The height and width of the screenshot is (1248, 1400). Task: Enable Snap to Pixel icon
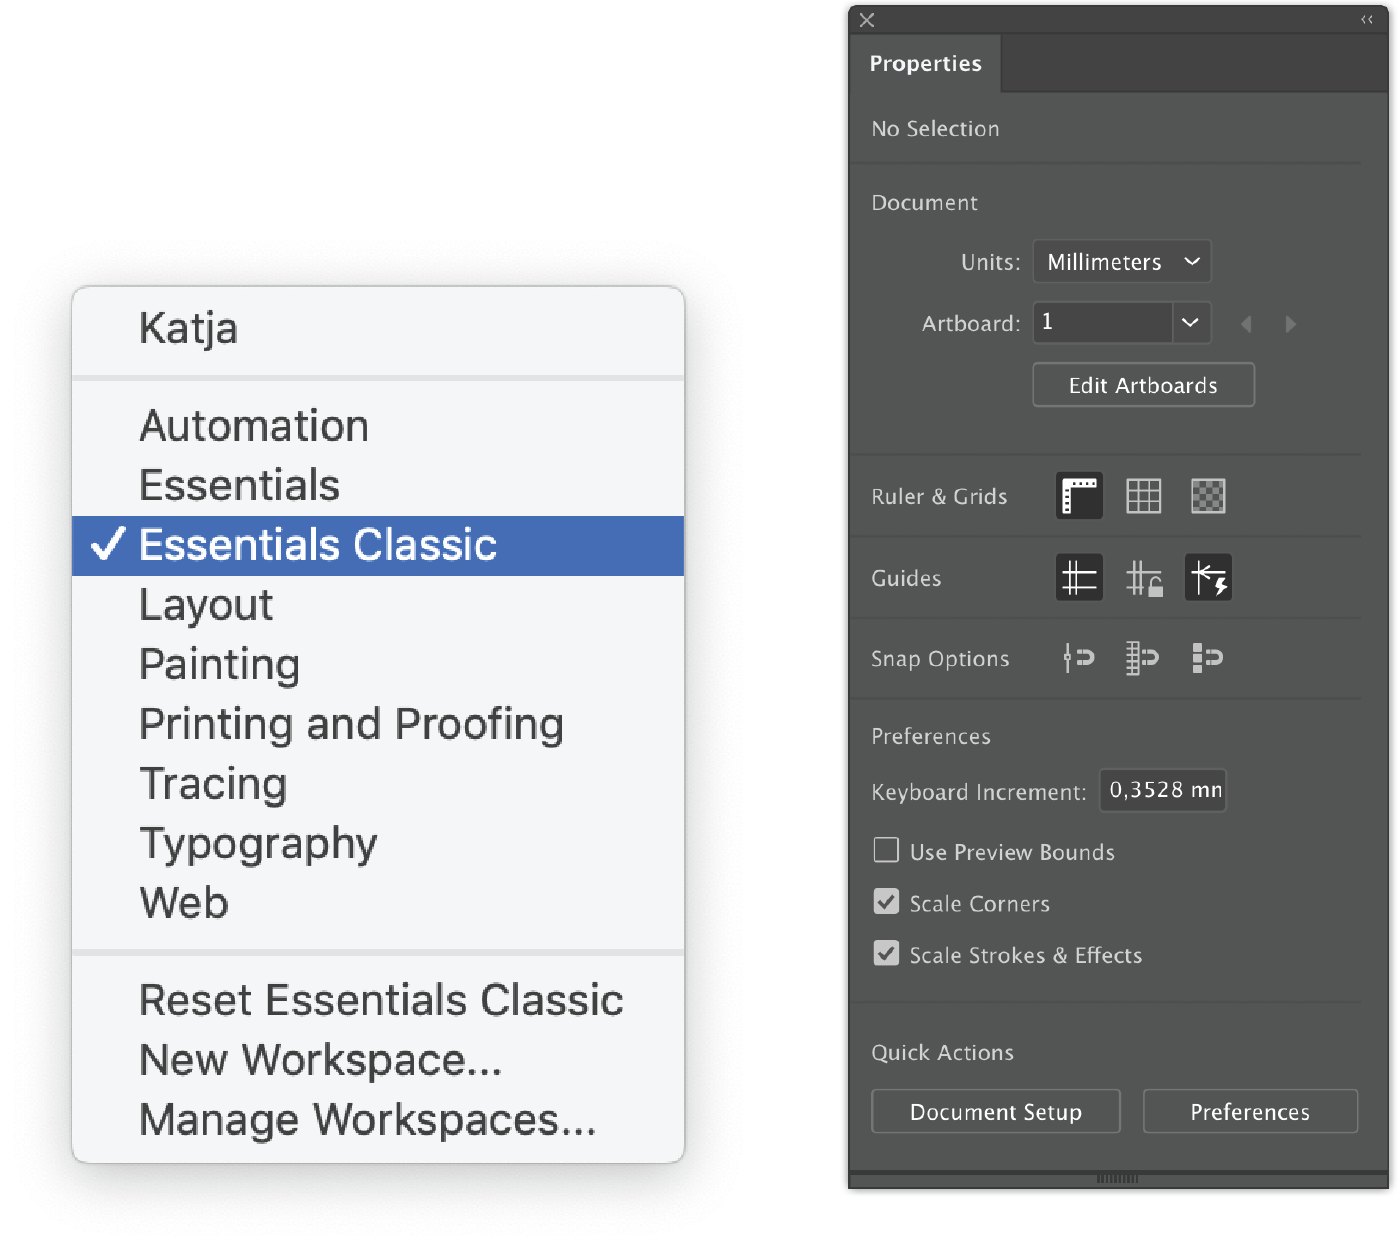coord(1208,658)
